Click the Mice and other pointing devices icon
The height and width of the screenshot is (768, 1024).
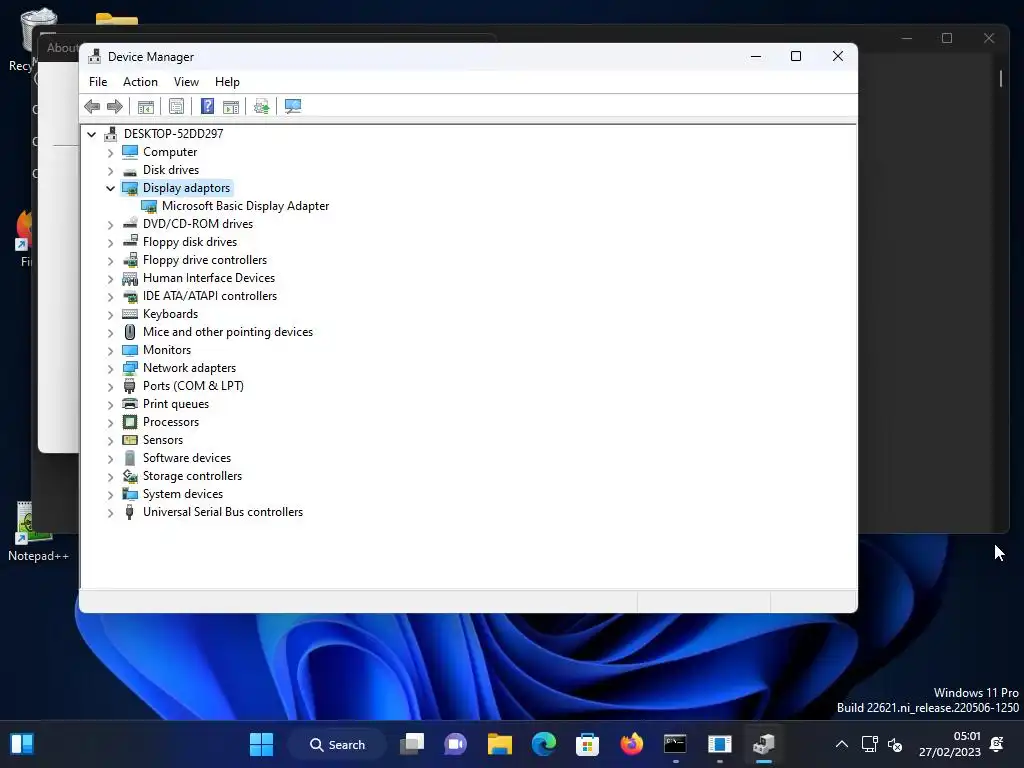click(x=130, y=332)
